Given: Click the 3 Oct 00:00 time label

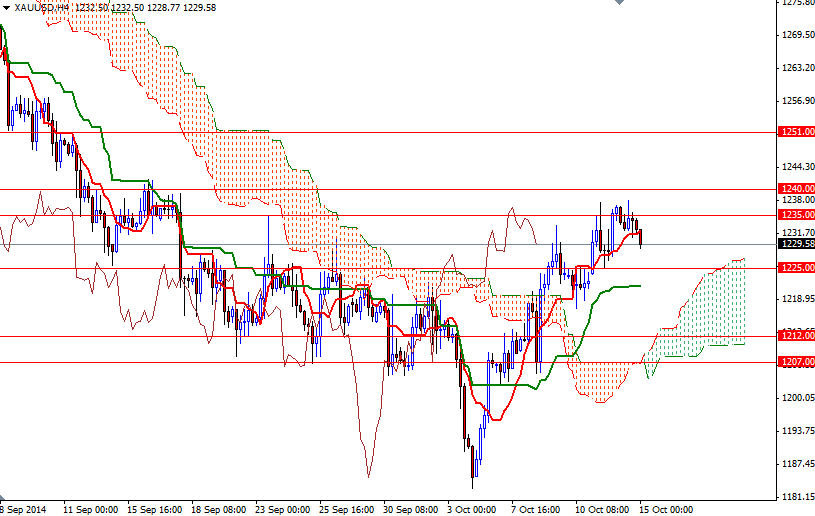Looking at the screenshot, I should [x=471, y=508].
